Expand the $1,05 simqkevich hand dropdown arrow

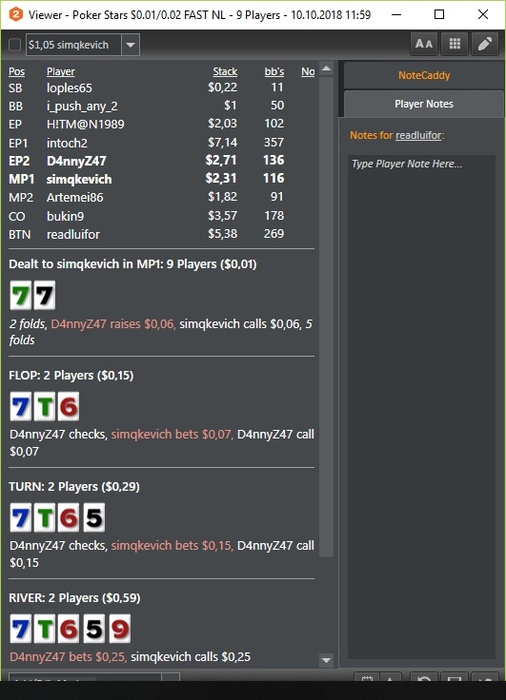(x=130, y=45)
